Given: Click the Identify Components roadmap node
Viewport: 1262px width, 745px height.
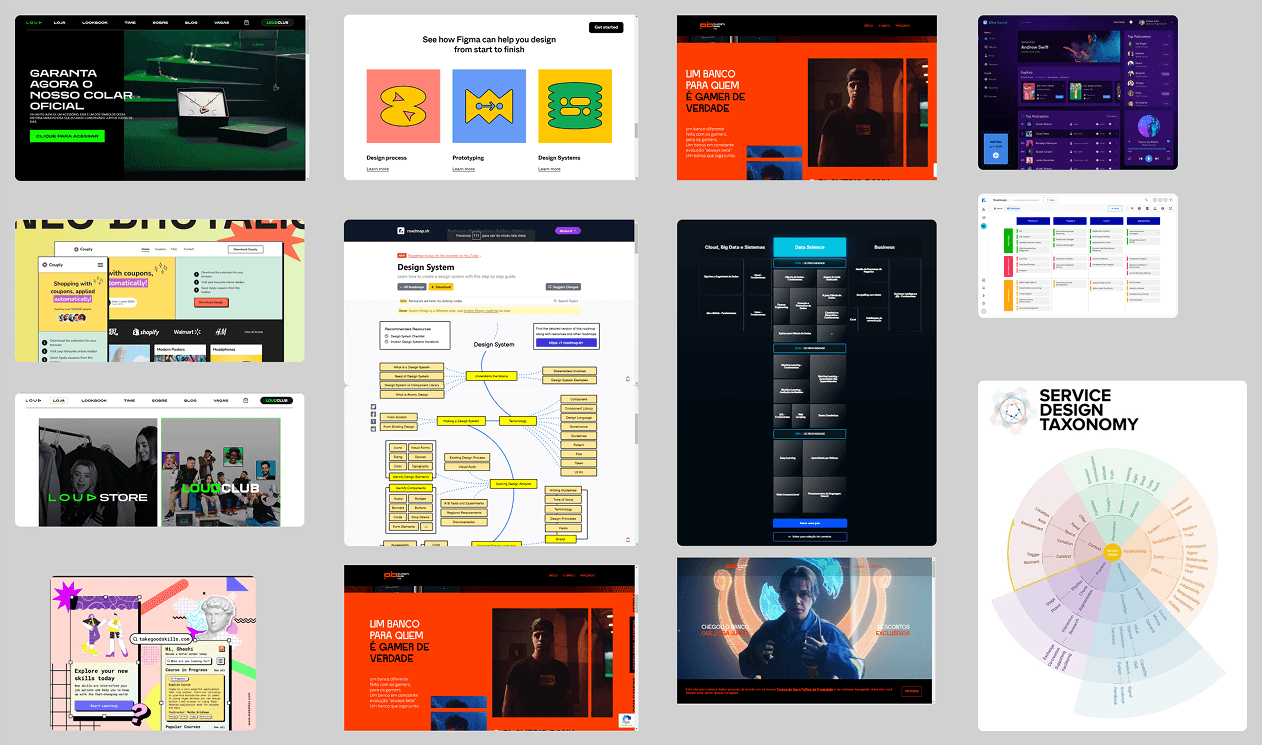Looking at the screenshot, I should pos(410,487).
